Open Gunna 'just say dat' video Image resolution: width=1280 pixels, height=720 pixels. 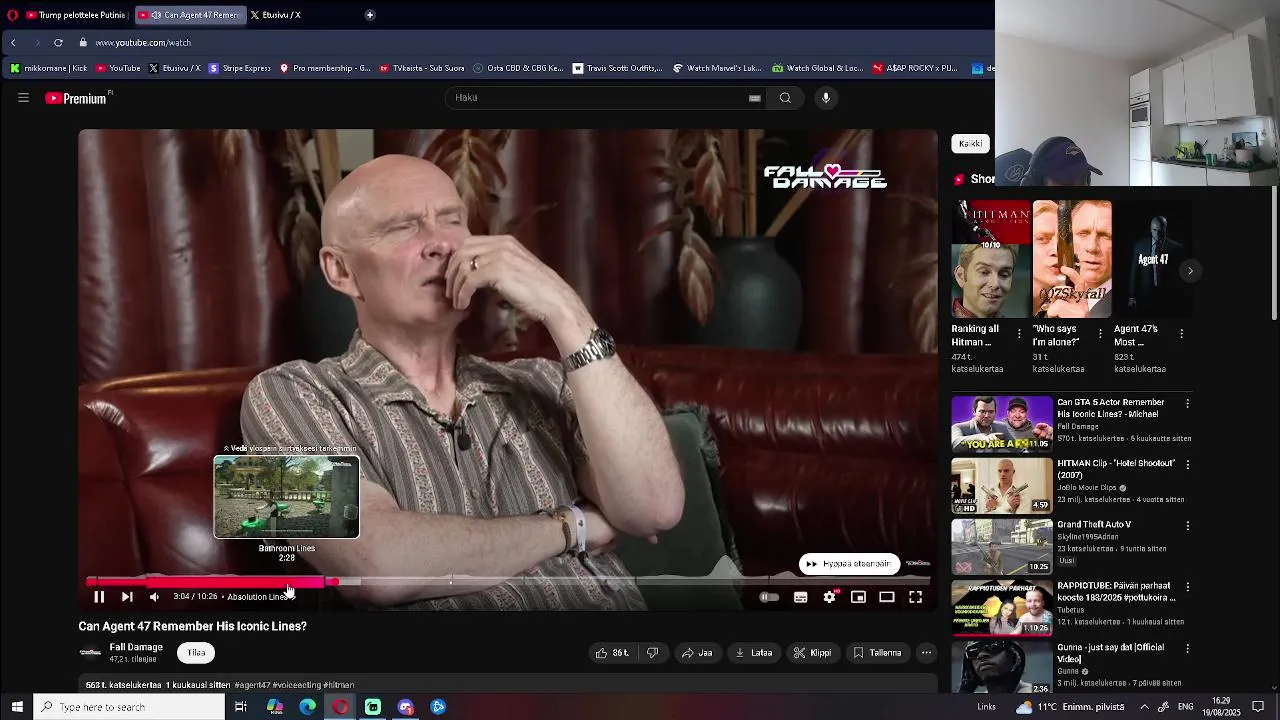[x=1001, y=667]
